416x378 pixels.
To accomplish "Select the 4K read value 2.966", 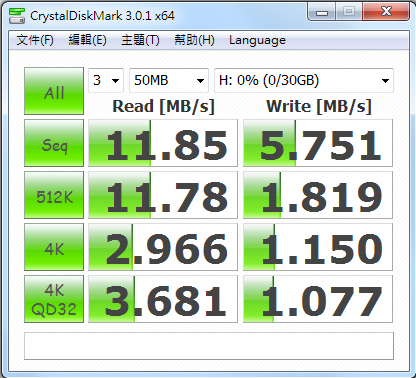I will pyautogui.click(x=163, y=247).
